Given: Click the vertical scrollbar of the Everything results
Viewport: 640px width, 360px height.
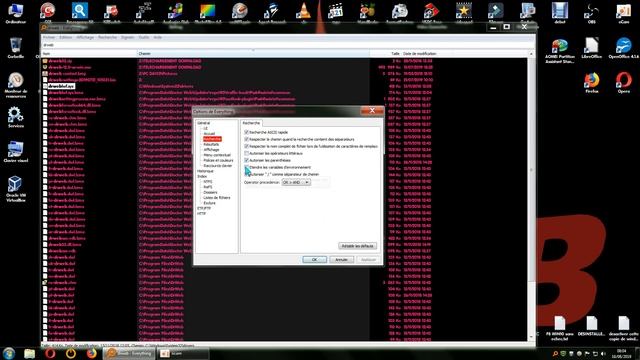Looking at the screenshot, I should [531, 196].
